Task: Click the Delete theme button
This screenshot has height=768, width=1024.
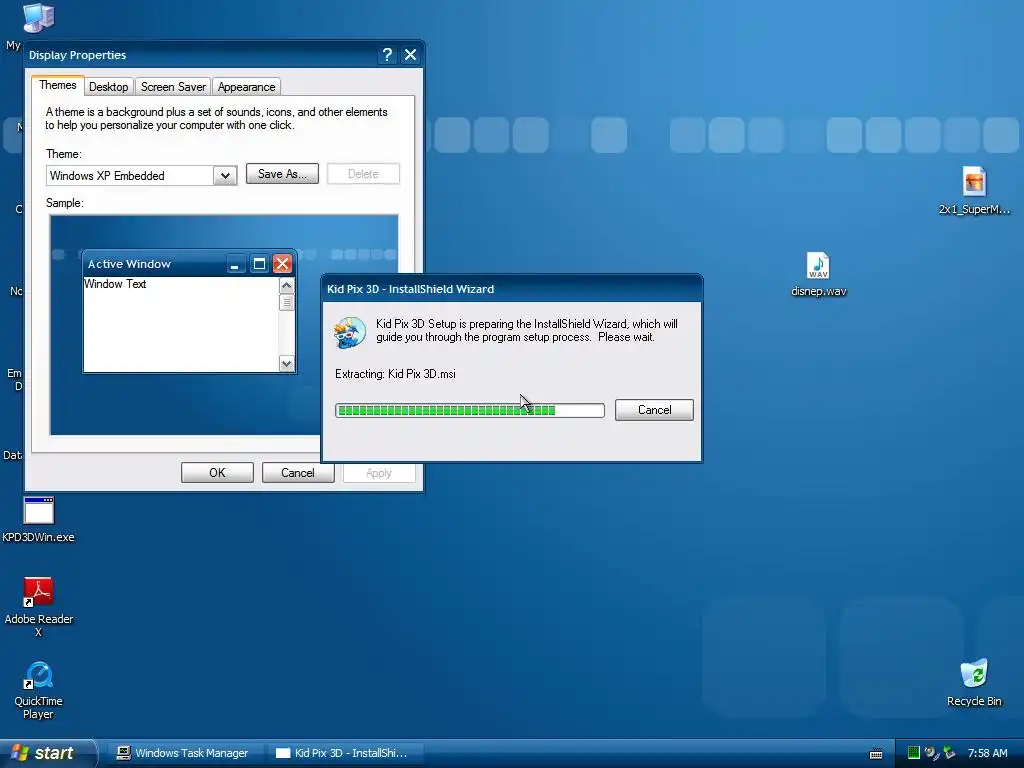Action: 363,174
